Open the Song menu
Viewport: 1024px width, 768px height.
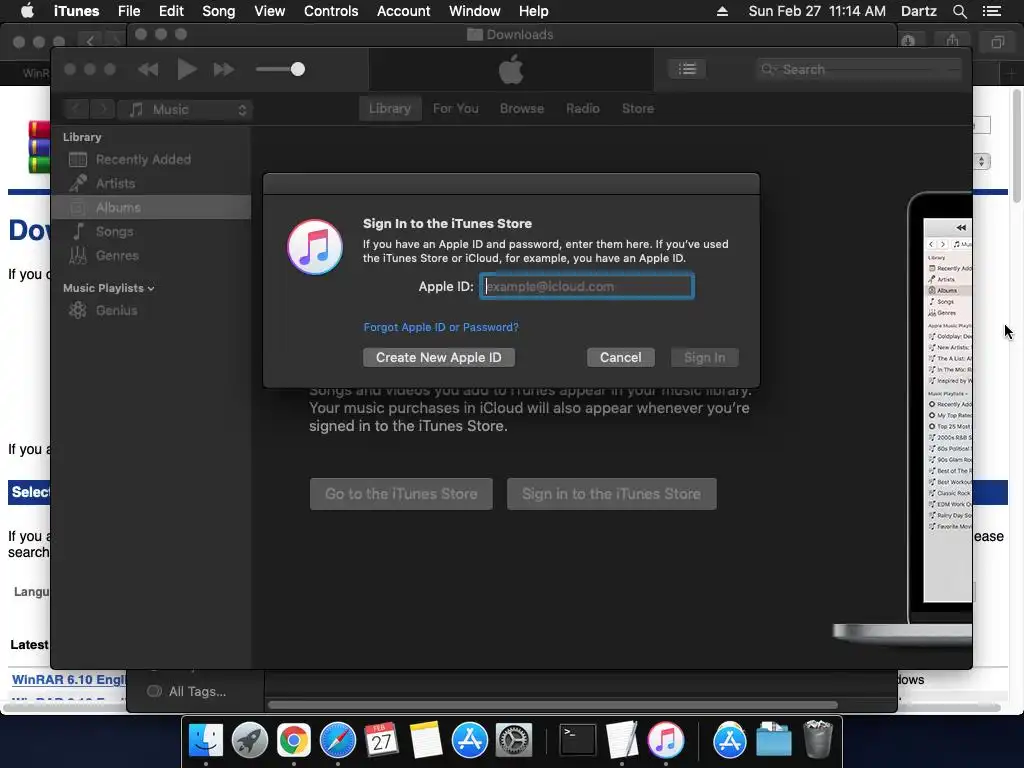218,11
